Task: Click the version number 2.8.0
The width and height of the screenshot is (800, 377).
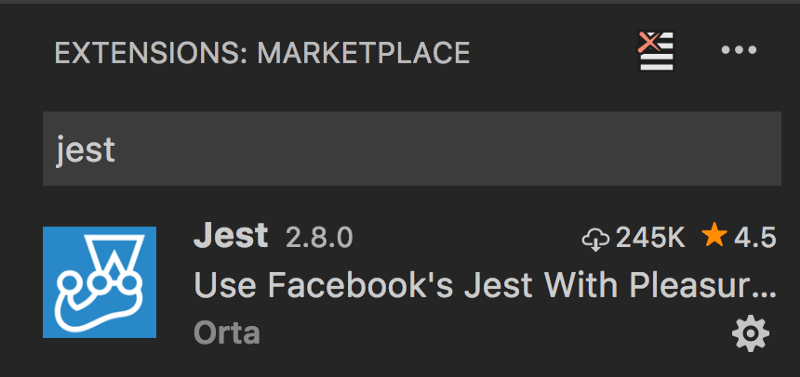Action: [x=319, y=238]
